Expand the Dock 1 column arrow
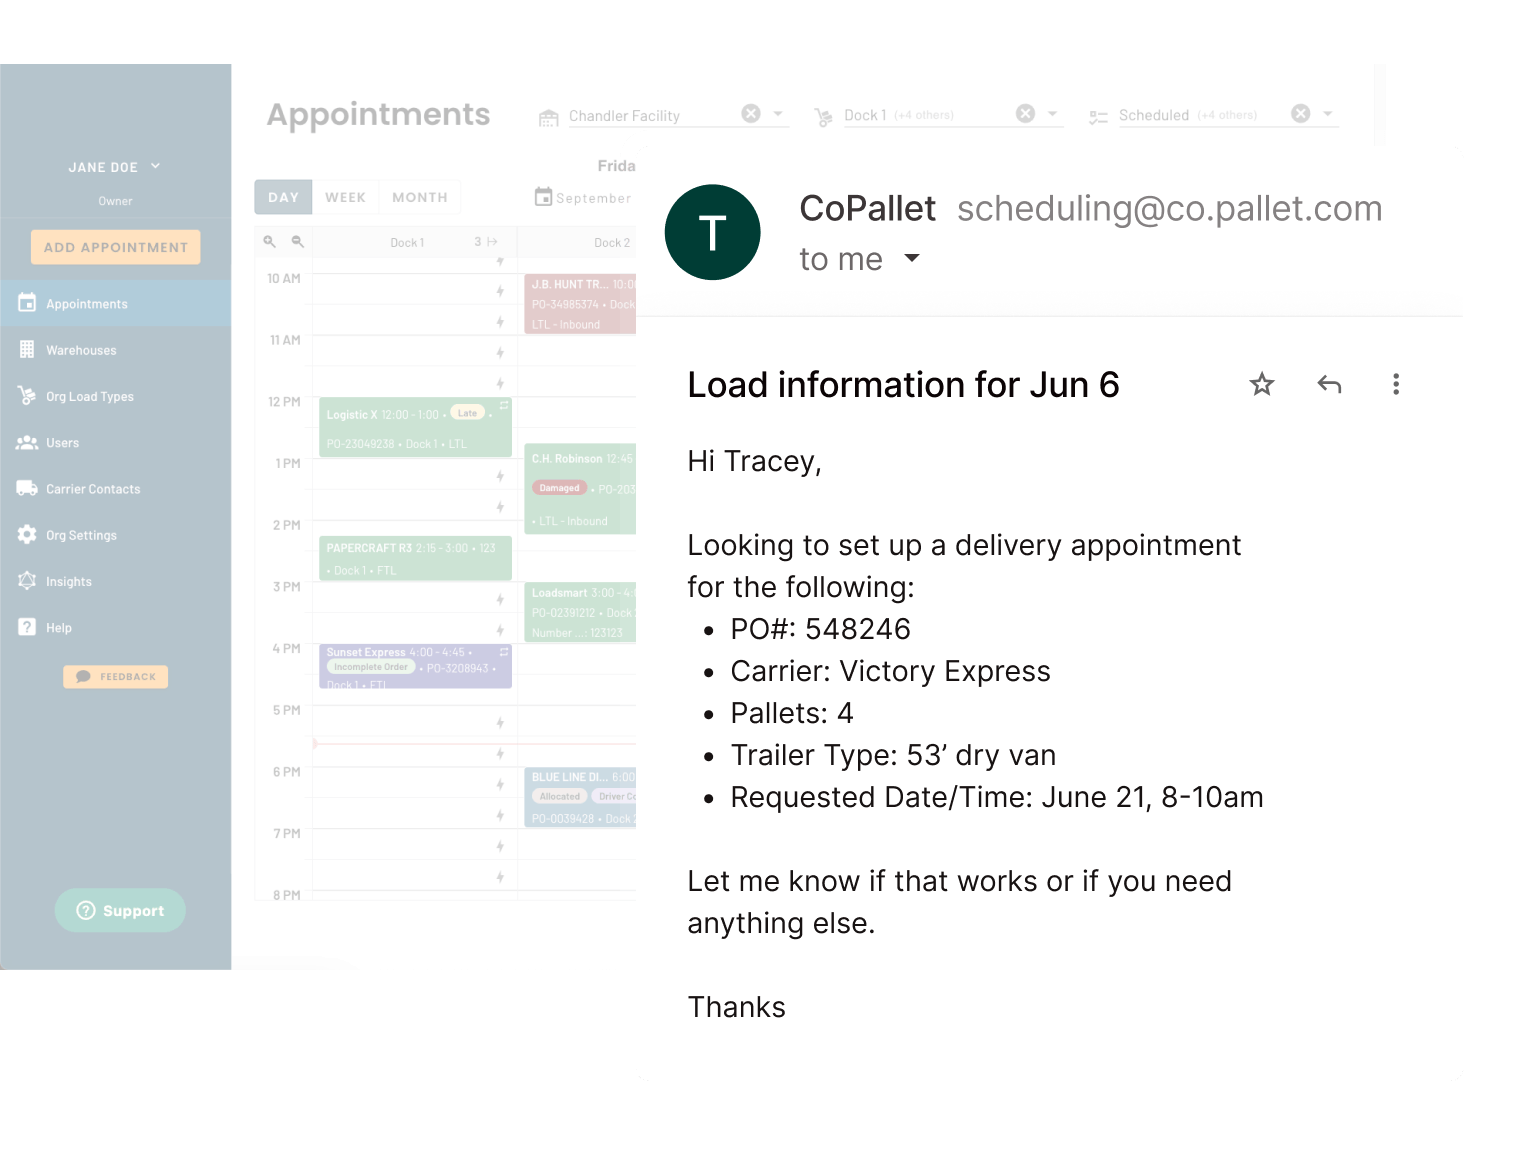Screen dimensions: 1522x1160 492,241
